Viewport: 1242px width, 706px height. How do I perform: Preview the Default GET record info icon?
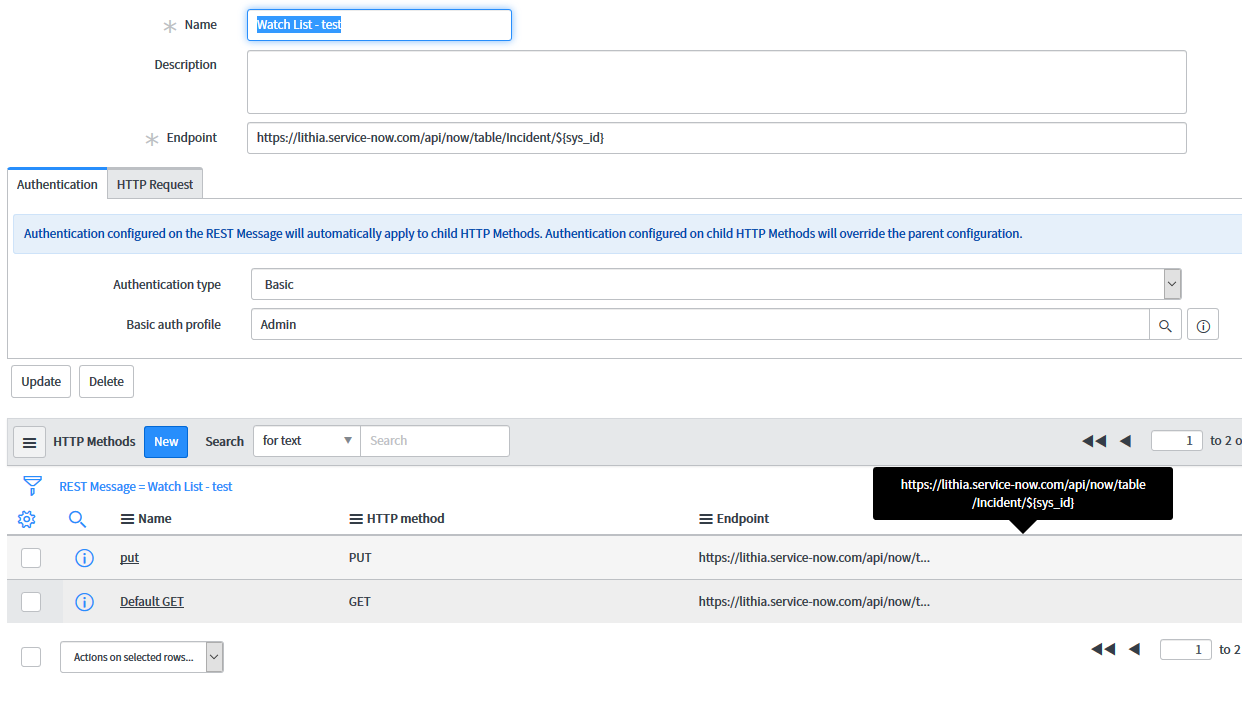tap(84, 602)
